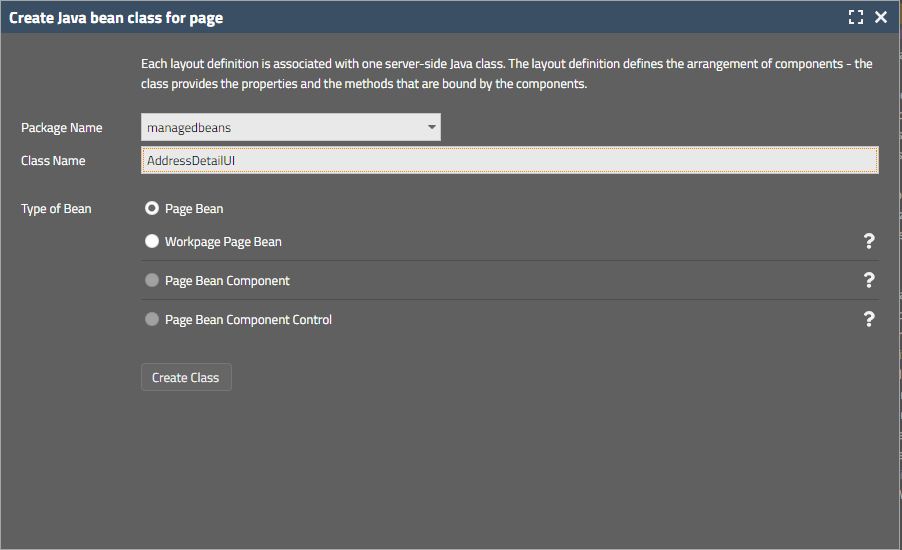Expand the Package Name dropdown arrow
Image resolution: width=902 pixels, height=550 pixels.
(x=431, y=127)
